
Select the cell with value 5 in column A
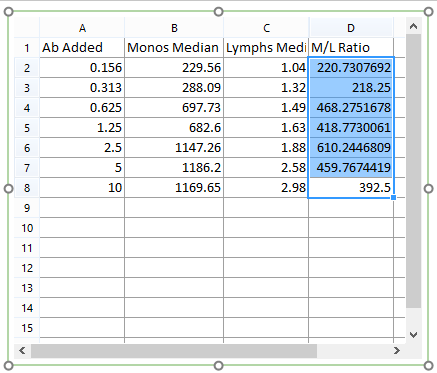pos(82,168)
